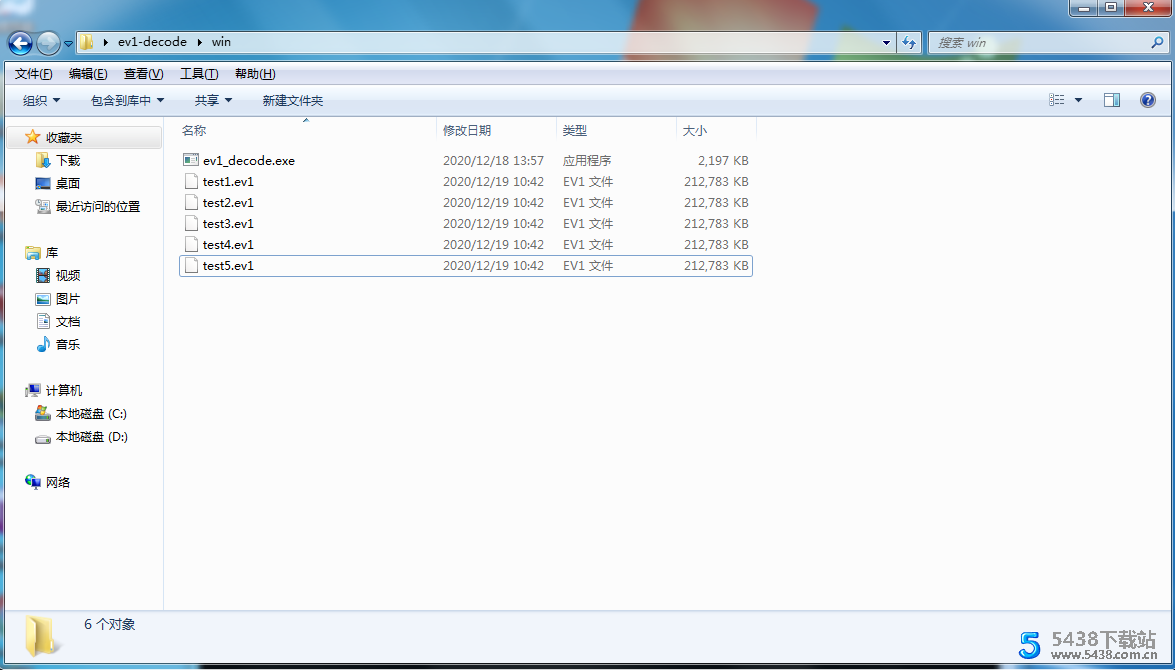The height and width of the screenshot is (670, 1175).
Task: Open the 工具 menu
Action: coord(198,73)
